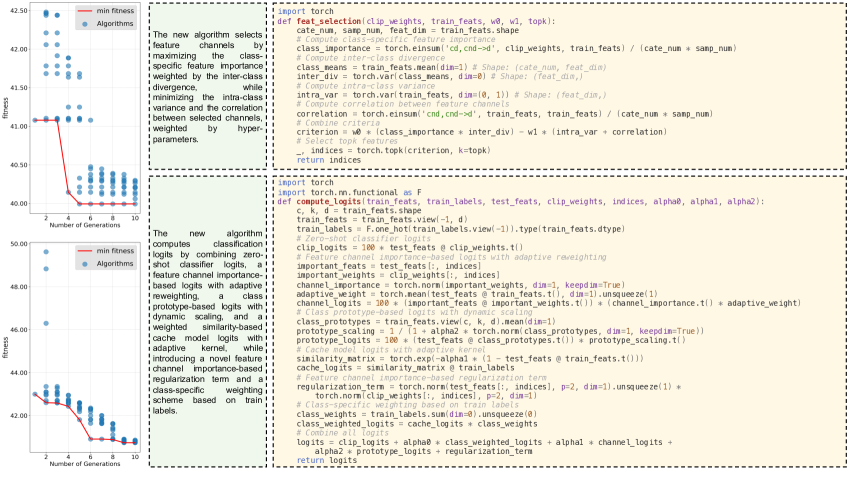Select comment 'Compute intra-class variance'

(366, 86)
